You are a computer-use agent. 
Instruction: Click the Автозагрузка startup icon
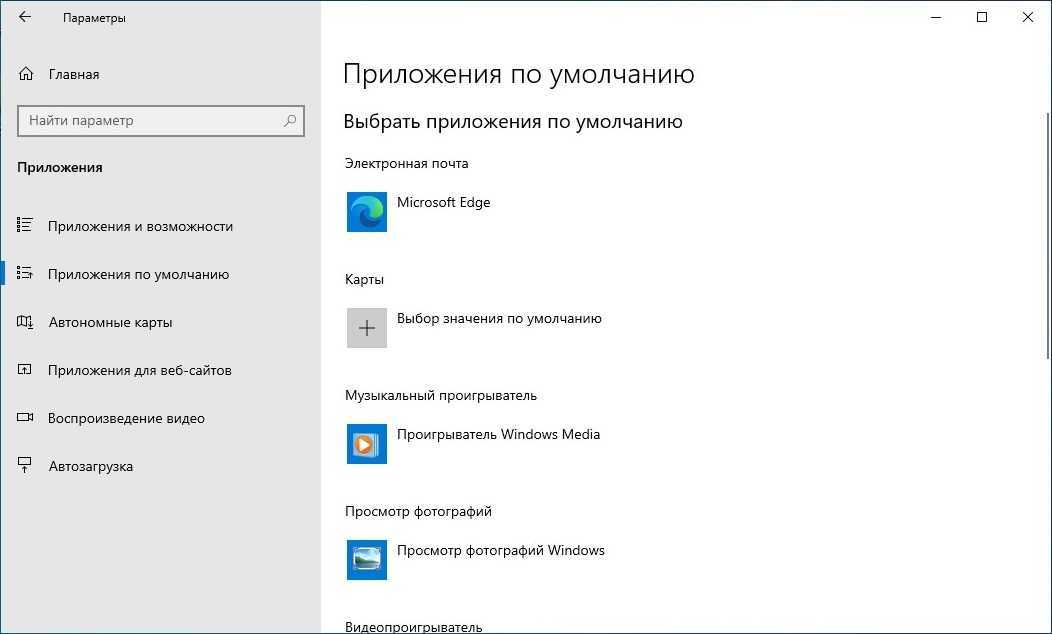[x=25, y=466]
